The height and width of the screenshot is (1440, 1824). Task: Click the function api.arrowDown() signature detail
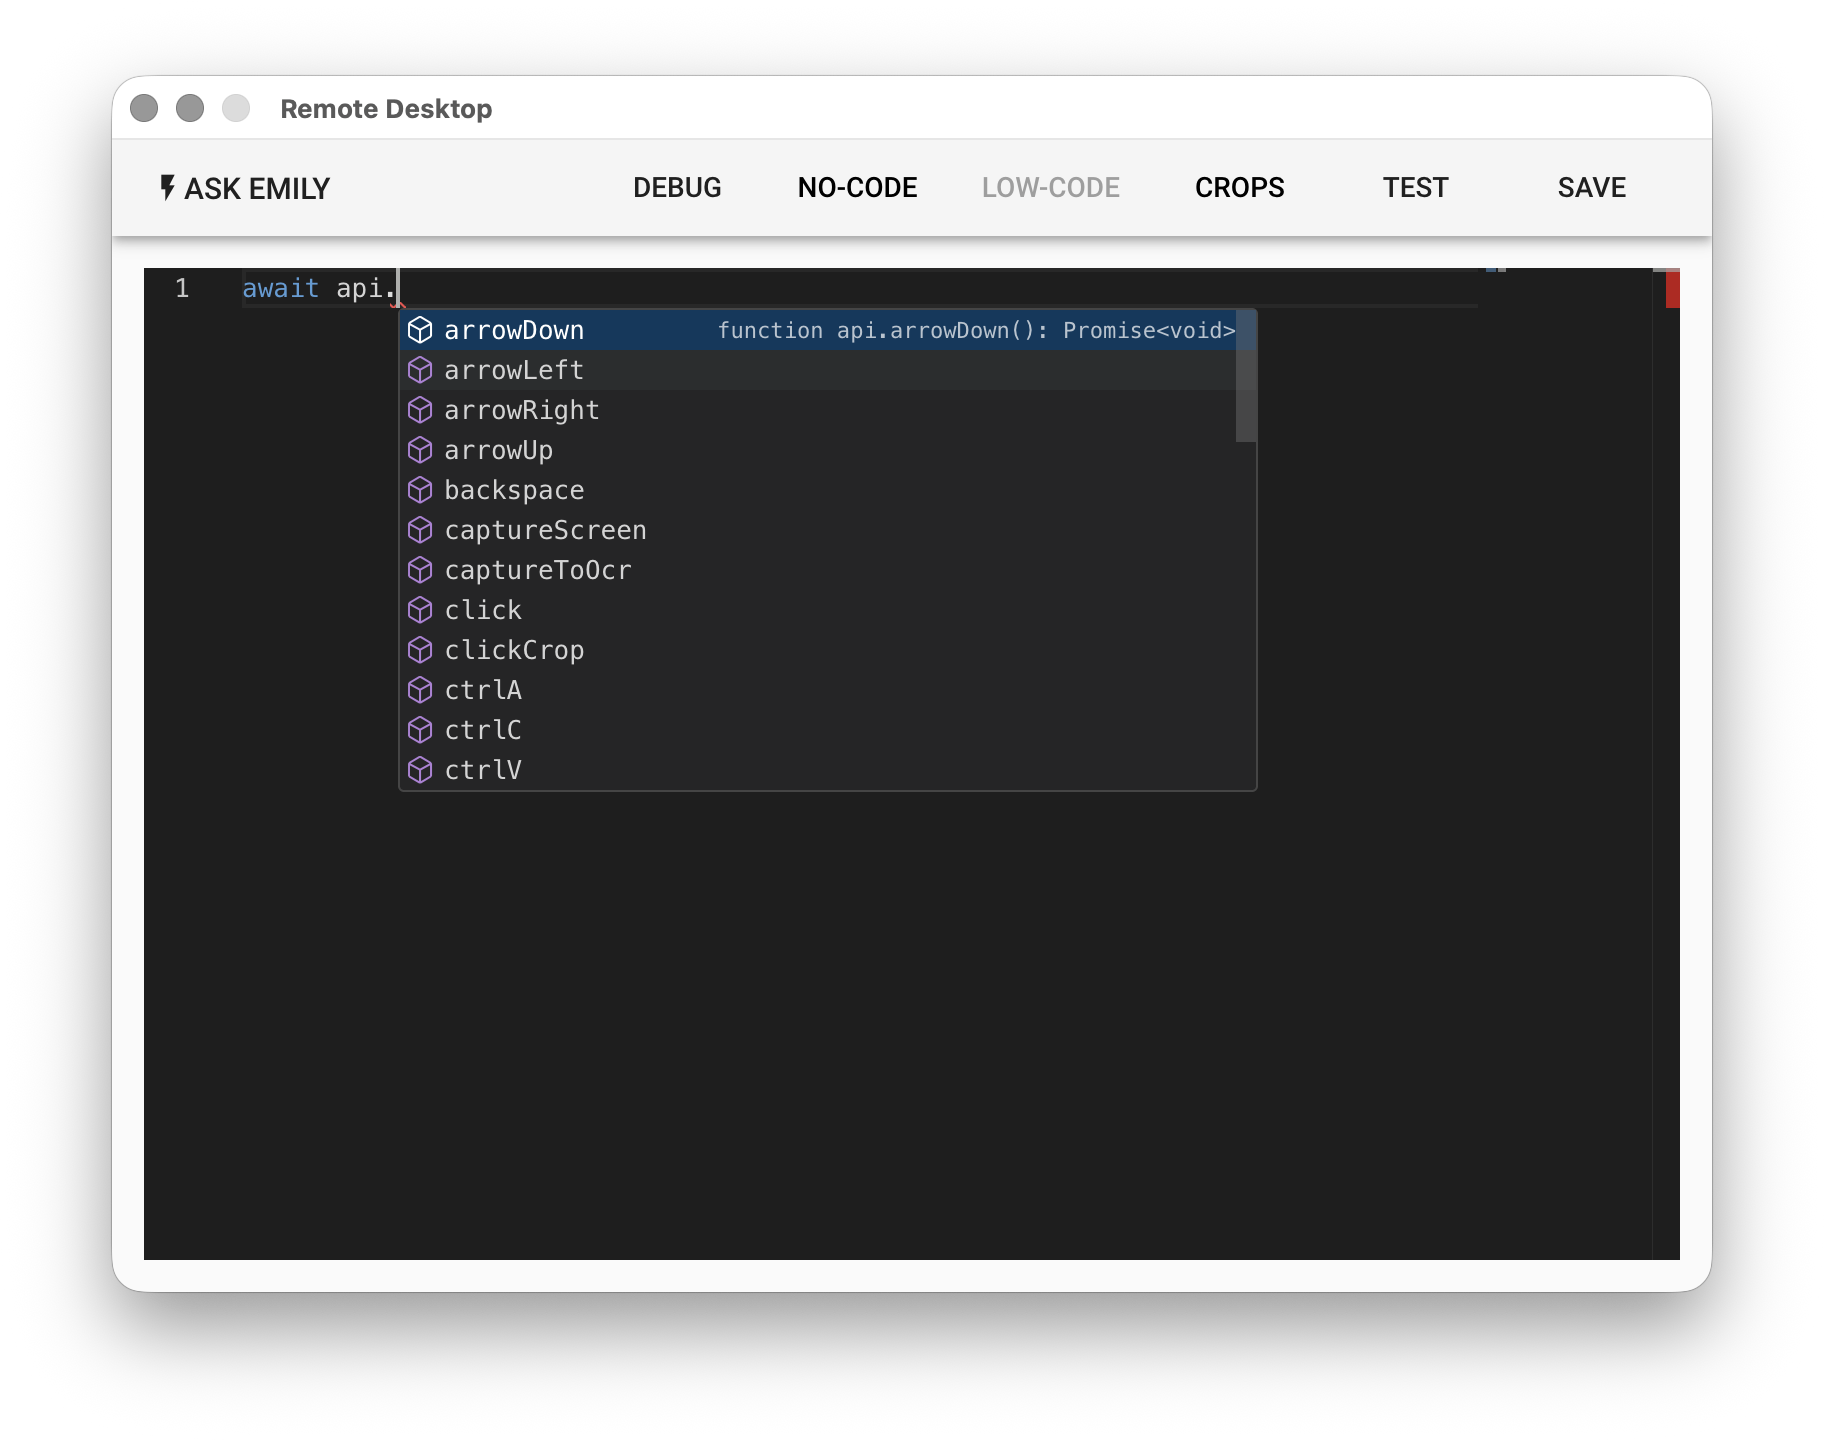tap(976, 330)
